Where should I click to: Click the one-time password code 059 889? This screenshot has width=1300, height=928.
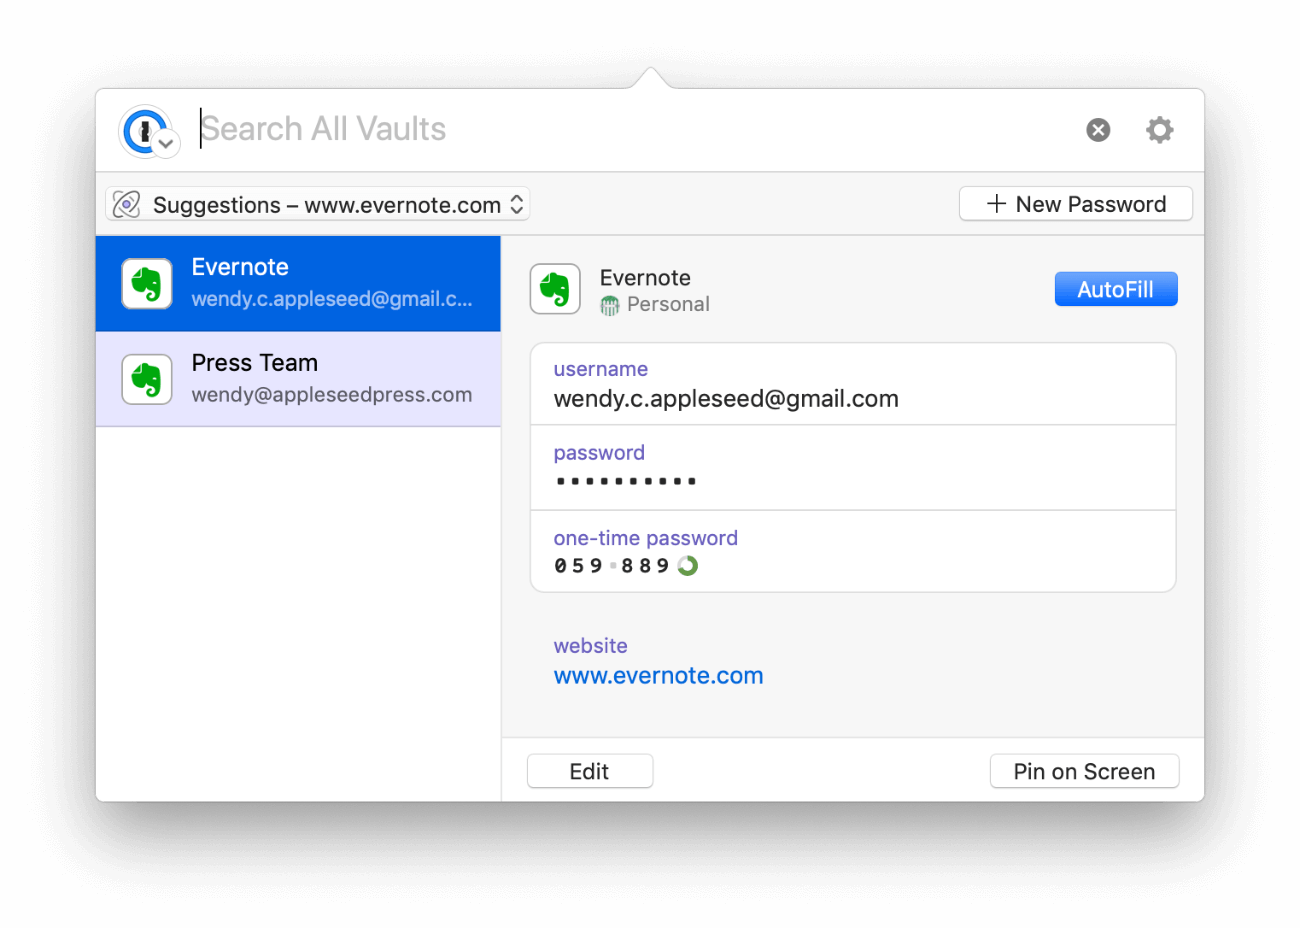tap(611, 566)
